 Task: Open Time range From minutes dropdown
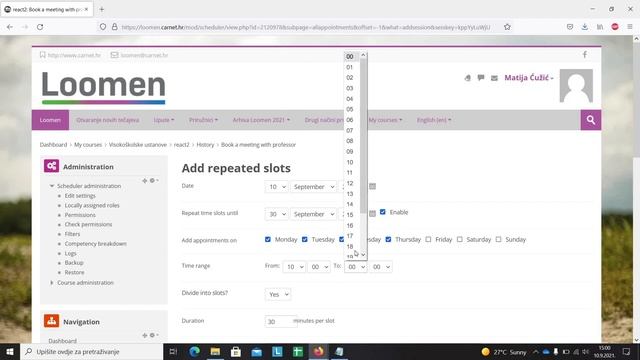coord(319,267)
